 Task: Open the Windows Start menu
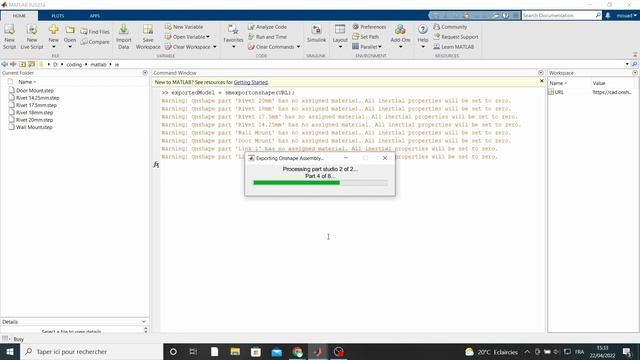pos(10,351)
